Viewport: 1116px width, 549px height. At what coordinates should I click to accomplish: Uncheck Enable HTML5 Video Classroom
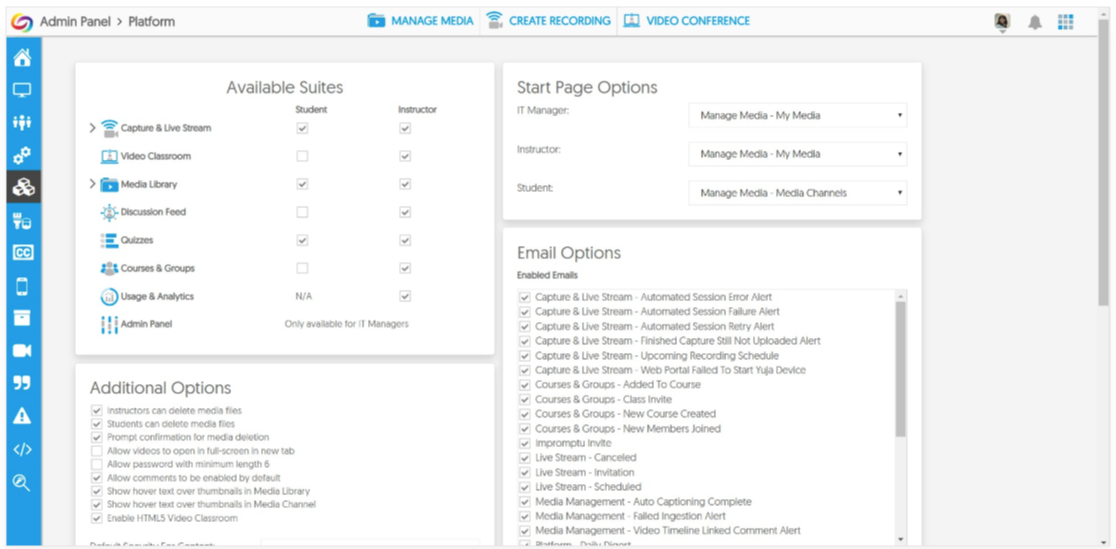tap(96, 518)
